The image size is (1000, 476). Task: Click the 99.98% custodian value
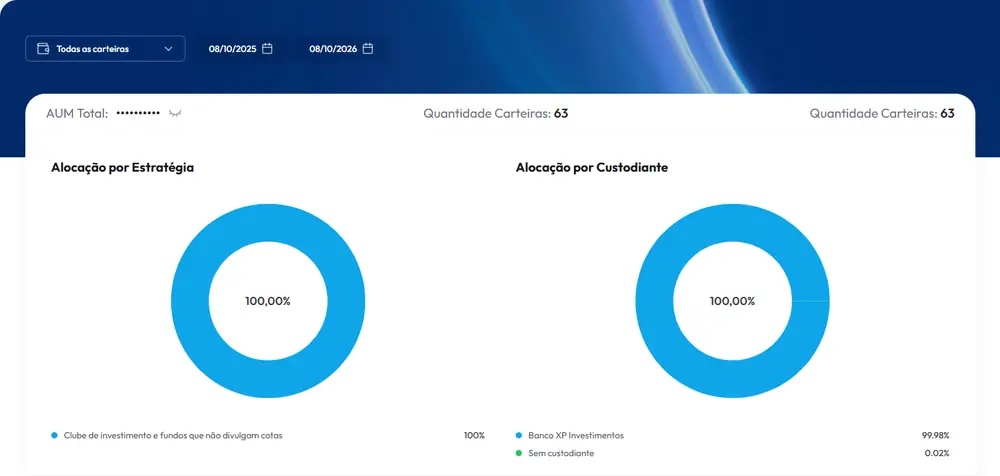click(936, 435)
